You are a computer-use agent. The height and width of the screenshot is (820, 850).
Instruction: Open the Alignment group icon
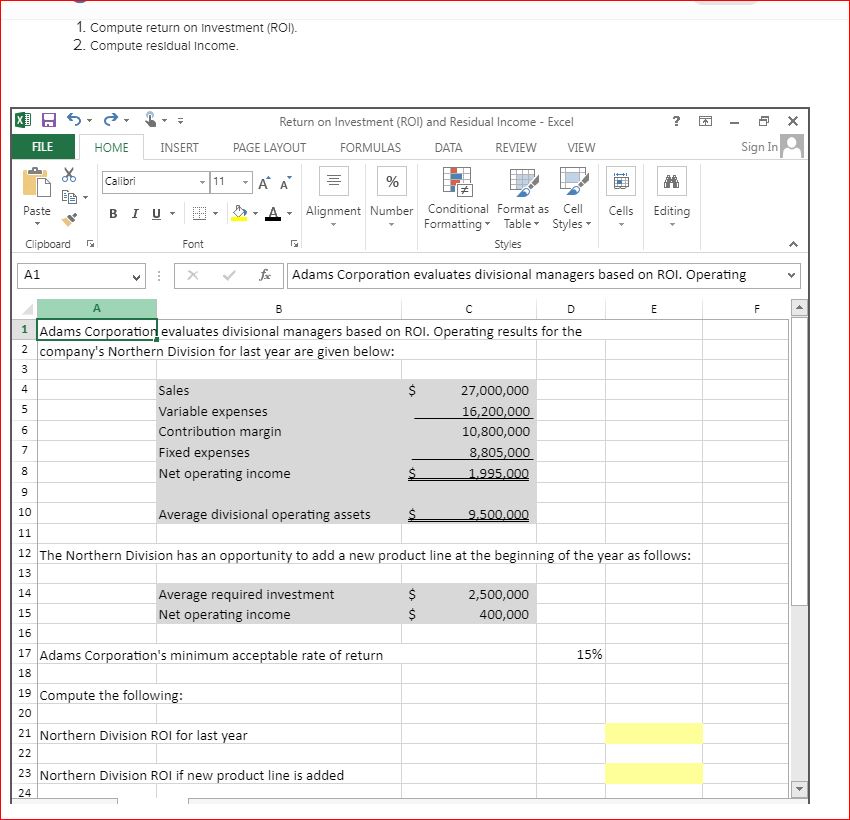tap(333, 181)
